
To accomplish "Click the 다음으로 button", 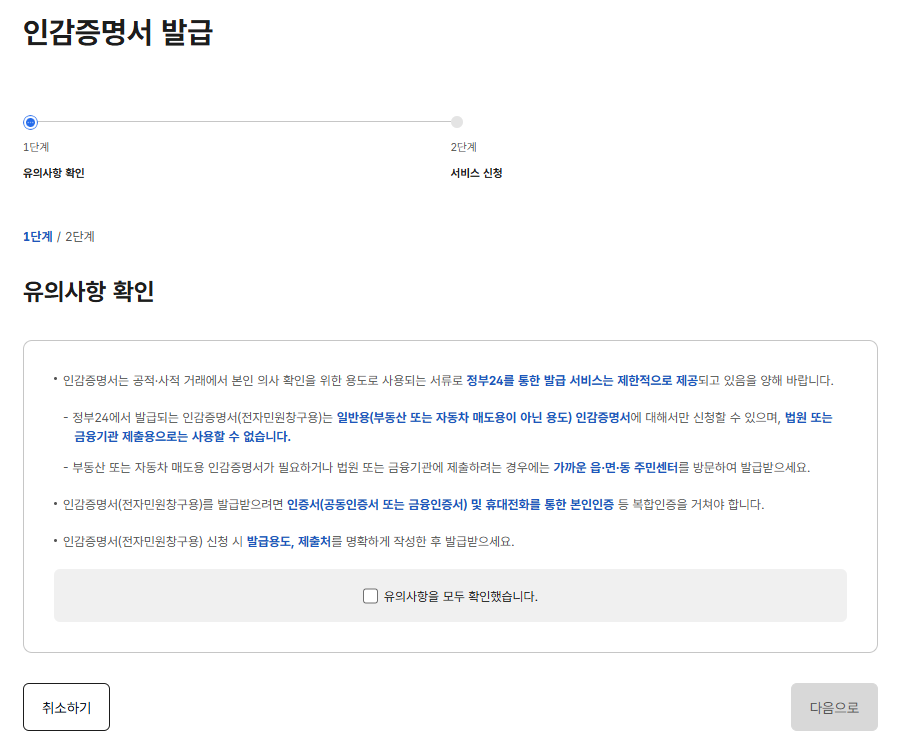I will tap(834, 707).
